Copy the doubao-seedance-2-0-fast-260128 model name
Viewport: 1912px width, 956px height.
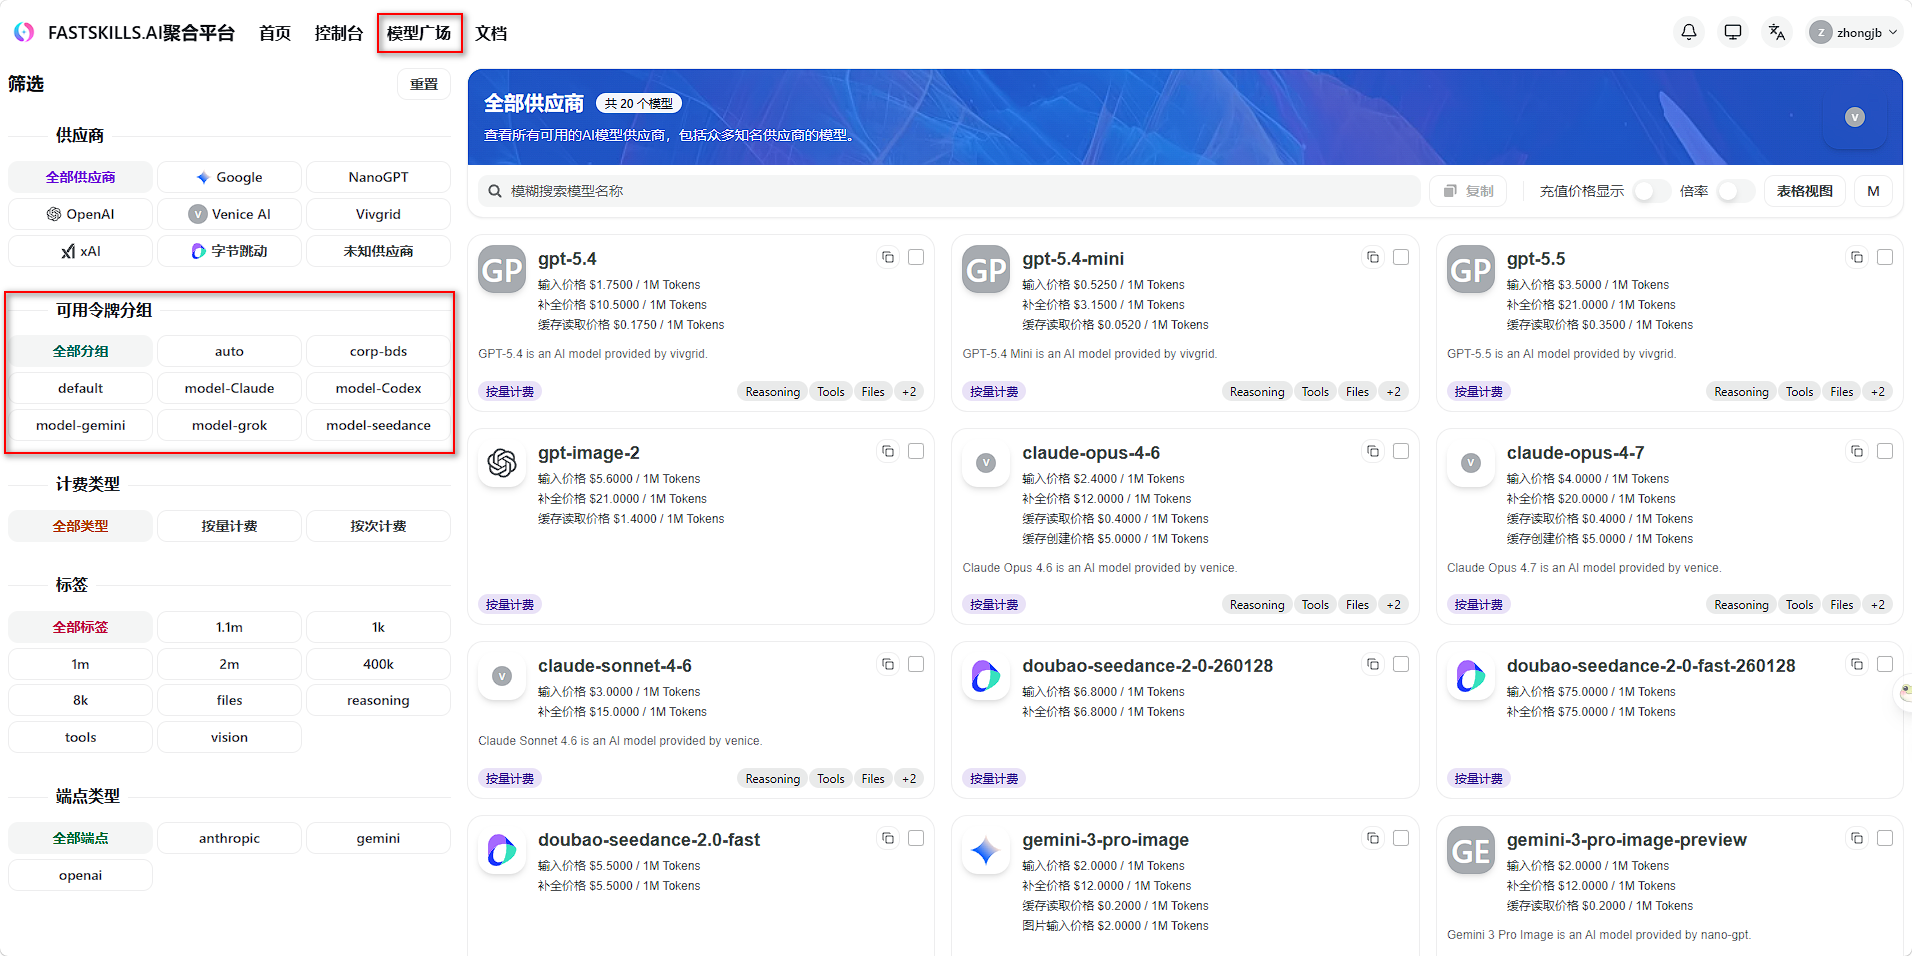click(x=1857, y=665)
